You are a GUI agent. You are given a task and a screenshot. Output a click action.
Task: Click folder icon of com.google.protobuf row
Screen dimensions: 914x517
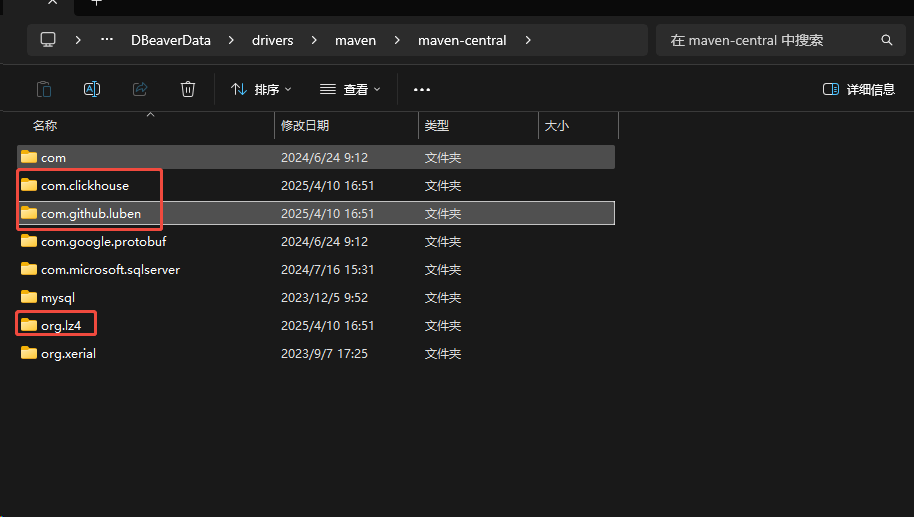(29, 241)
